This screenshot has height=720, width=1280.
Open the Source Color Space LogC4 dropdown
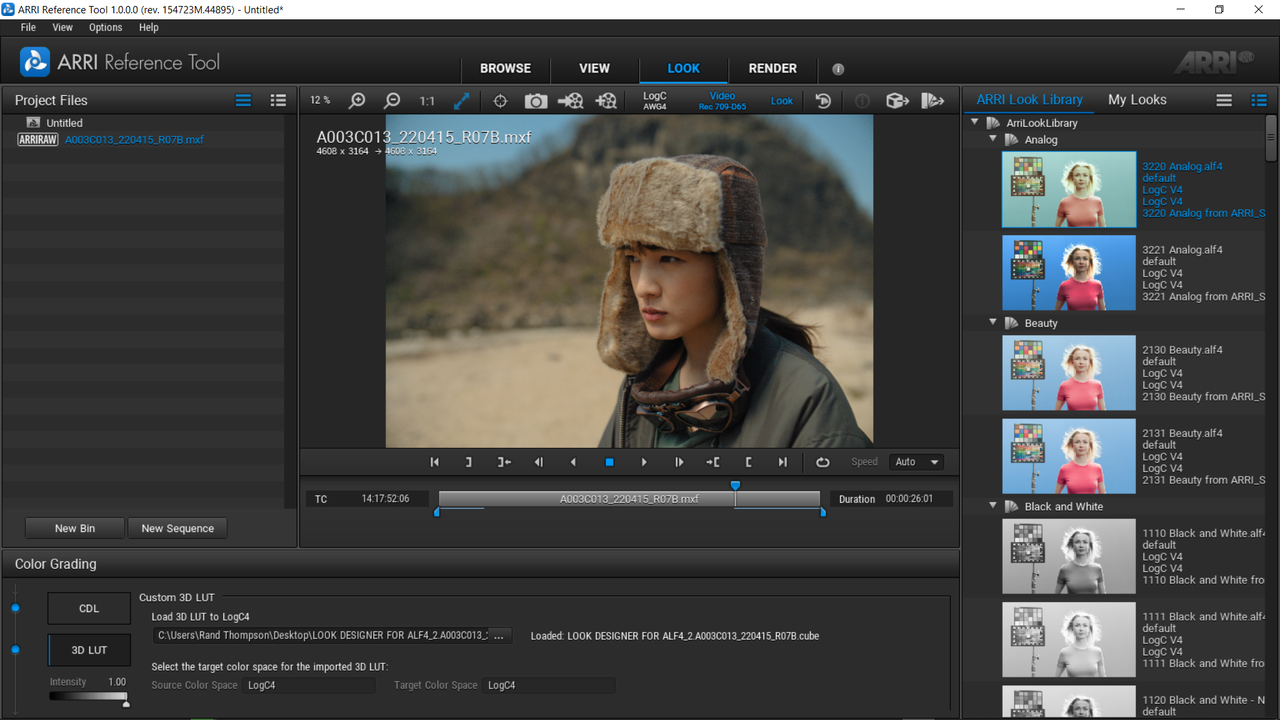point(309,685)
